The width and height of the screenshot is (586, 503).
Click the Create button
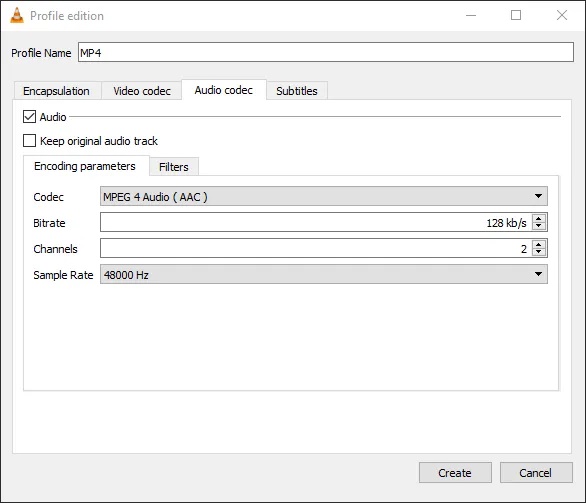tap(455, 473)
